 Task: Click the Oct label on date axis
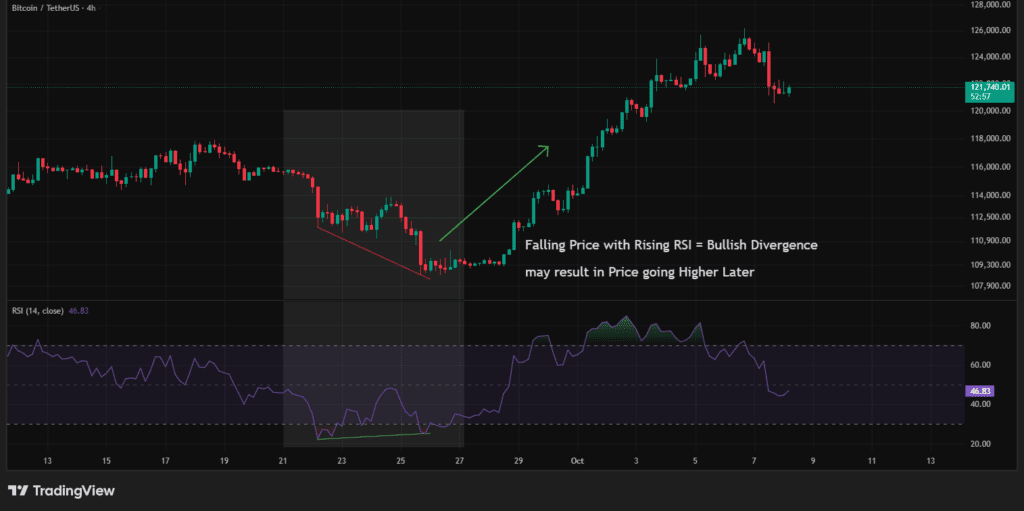tap(576, 461)
